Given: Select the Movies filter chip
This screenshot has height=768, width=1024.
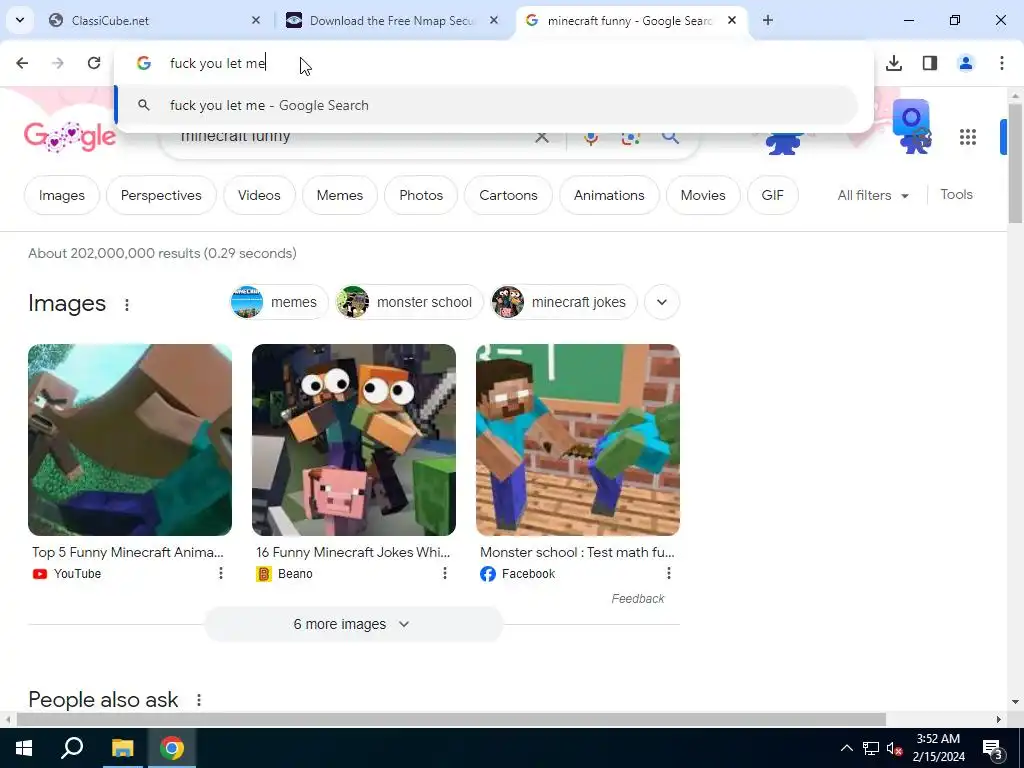Looking at the screenshot, I should (x=703, y=195).
